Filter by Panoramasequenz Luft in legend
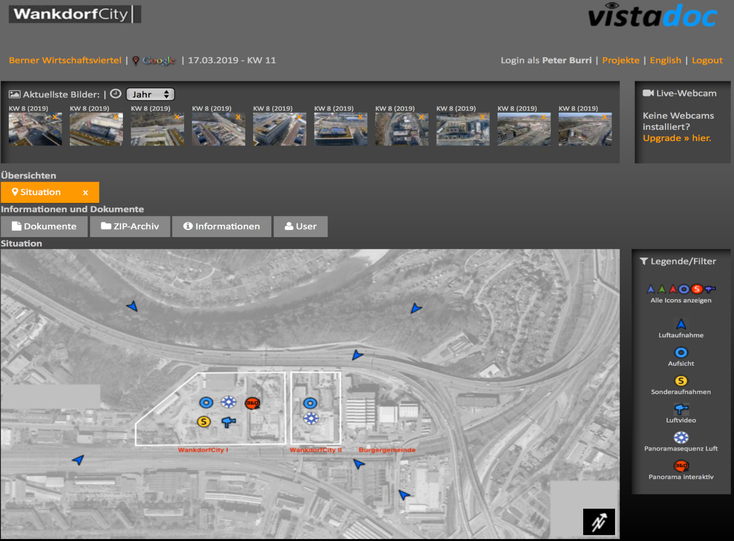 (x=681, y=442)
